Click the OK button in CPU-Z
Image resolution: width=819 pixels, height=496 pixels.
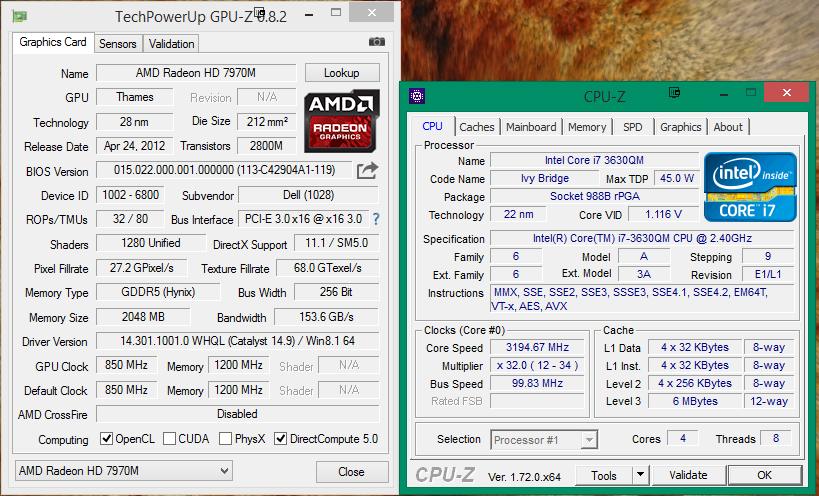764,475
